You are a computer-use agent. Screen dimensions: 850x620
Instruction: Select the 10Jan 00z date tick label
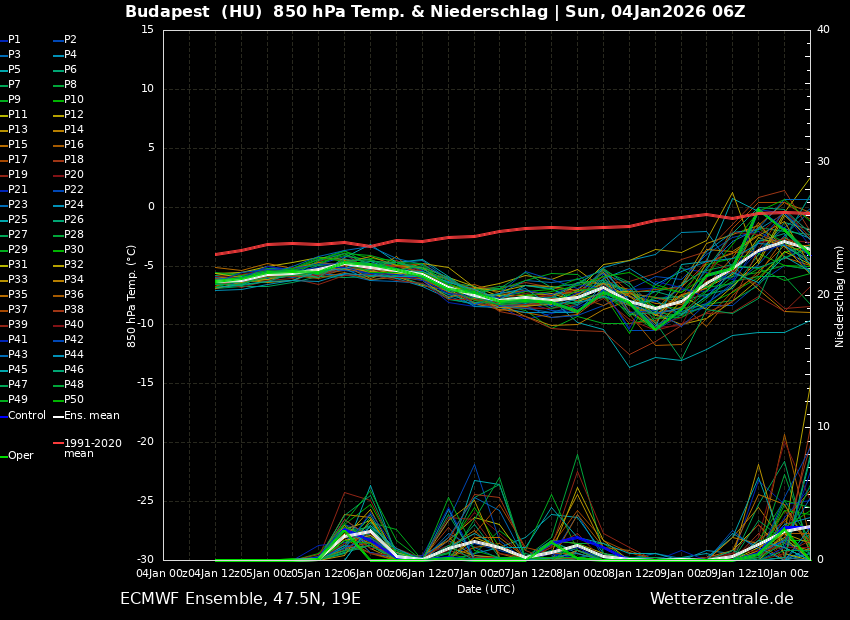click(783, 573)
